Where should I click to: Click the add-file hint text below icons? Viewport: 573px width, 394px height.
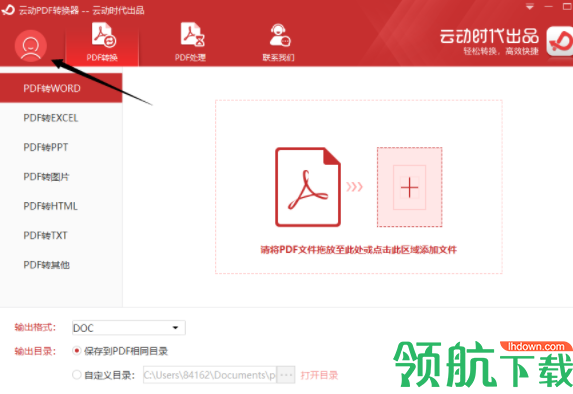coord(358,250)
